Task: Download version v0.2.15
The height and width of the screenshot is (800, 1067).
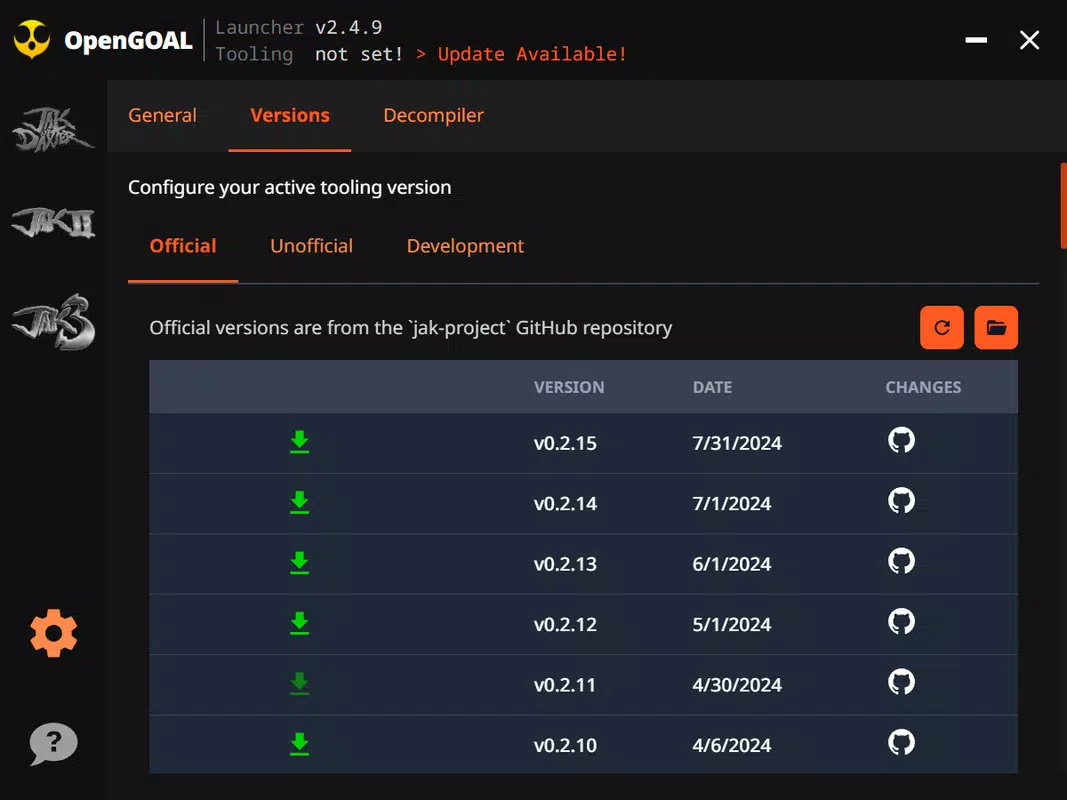Action: click(x=299, y=442)
